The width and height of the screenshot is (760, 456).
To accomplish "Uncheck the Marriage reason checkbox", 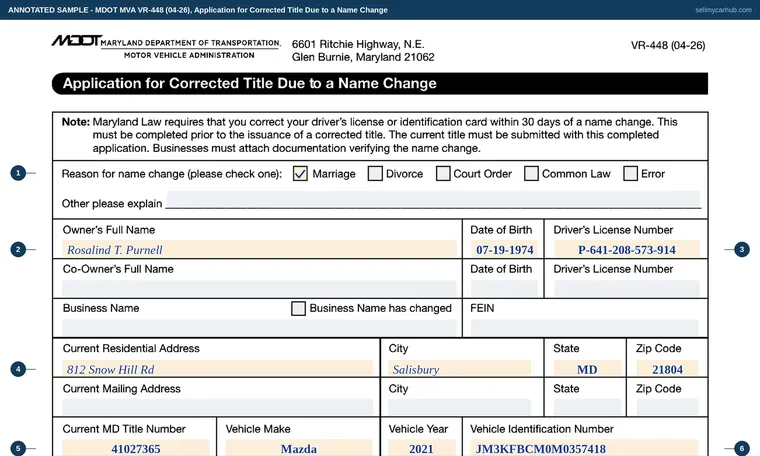I will coord(300,173).
